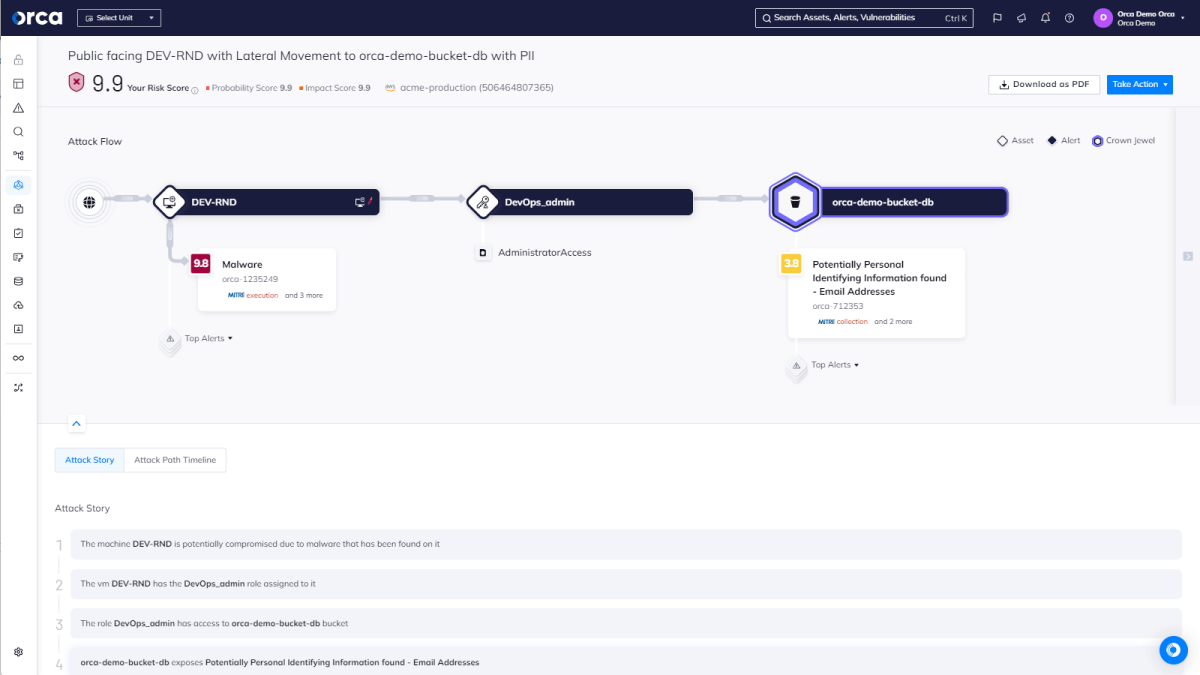Click the AdministratorAccess policy icon
This screenshot has width=1200, height=675.
coord(483,253)
